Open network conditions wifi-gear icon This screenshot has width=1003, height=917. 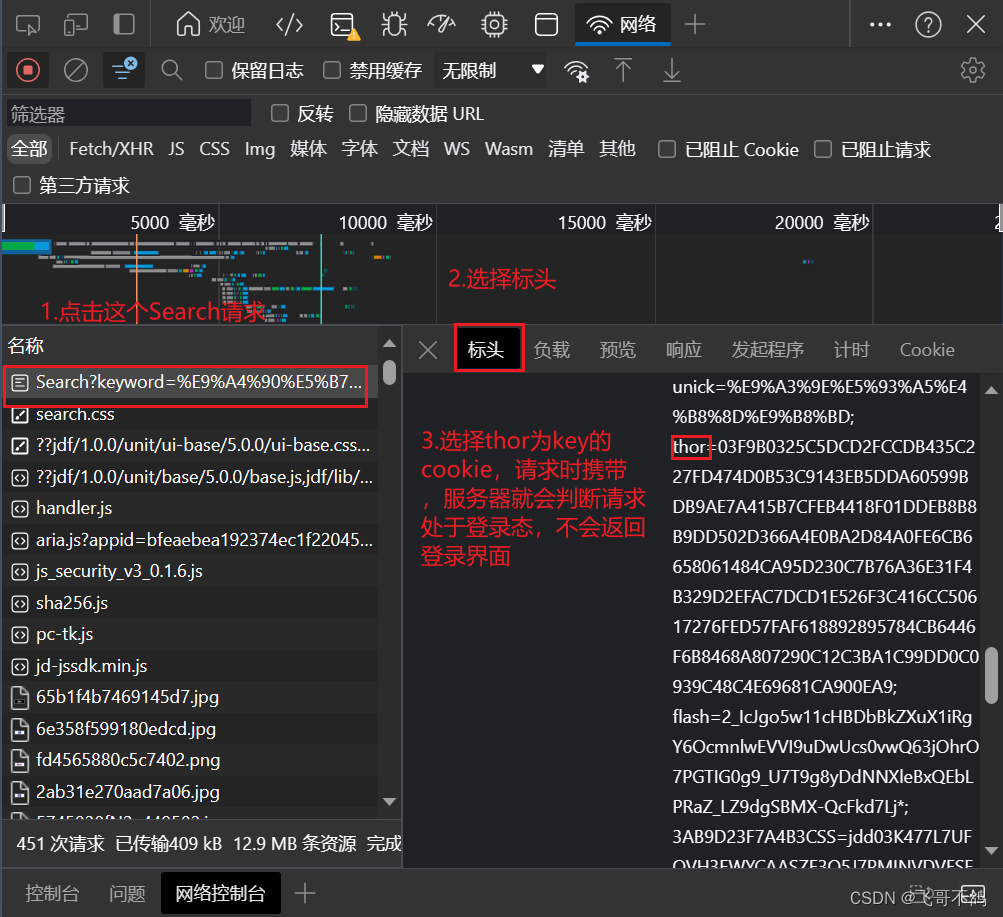(x=577, y=70)
